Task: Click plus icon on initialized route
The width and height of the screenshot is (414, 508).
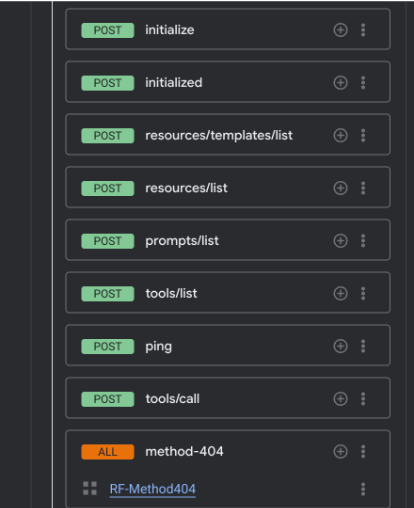Action: click(x=340, y=83)
